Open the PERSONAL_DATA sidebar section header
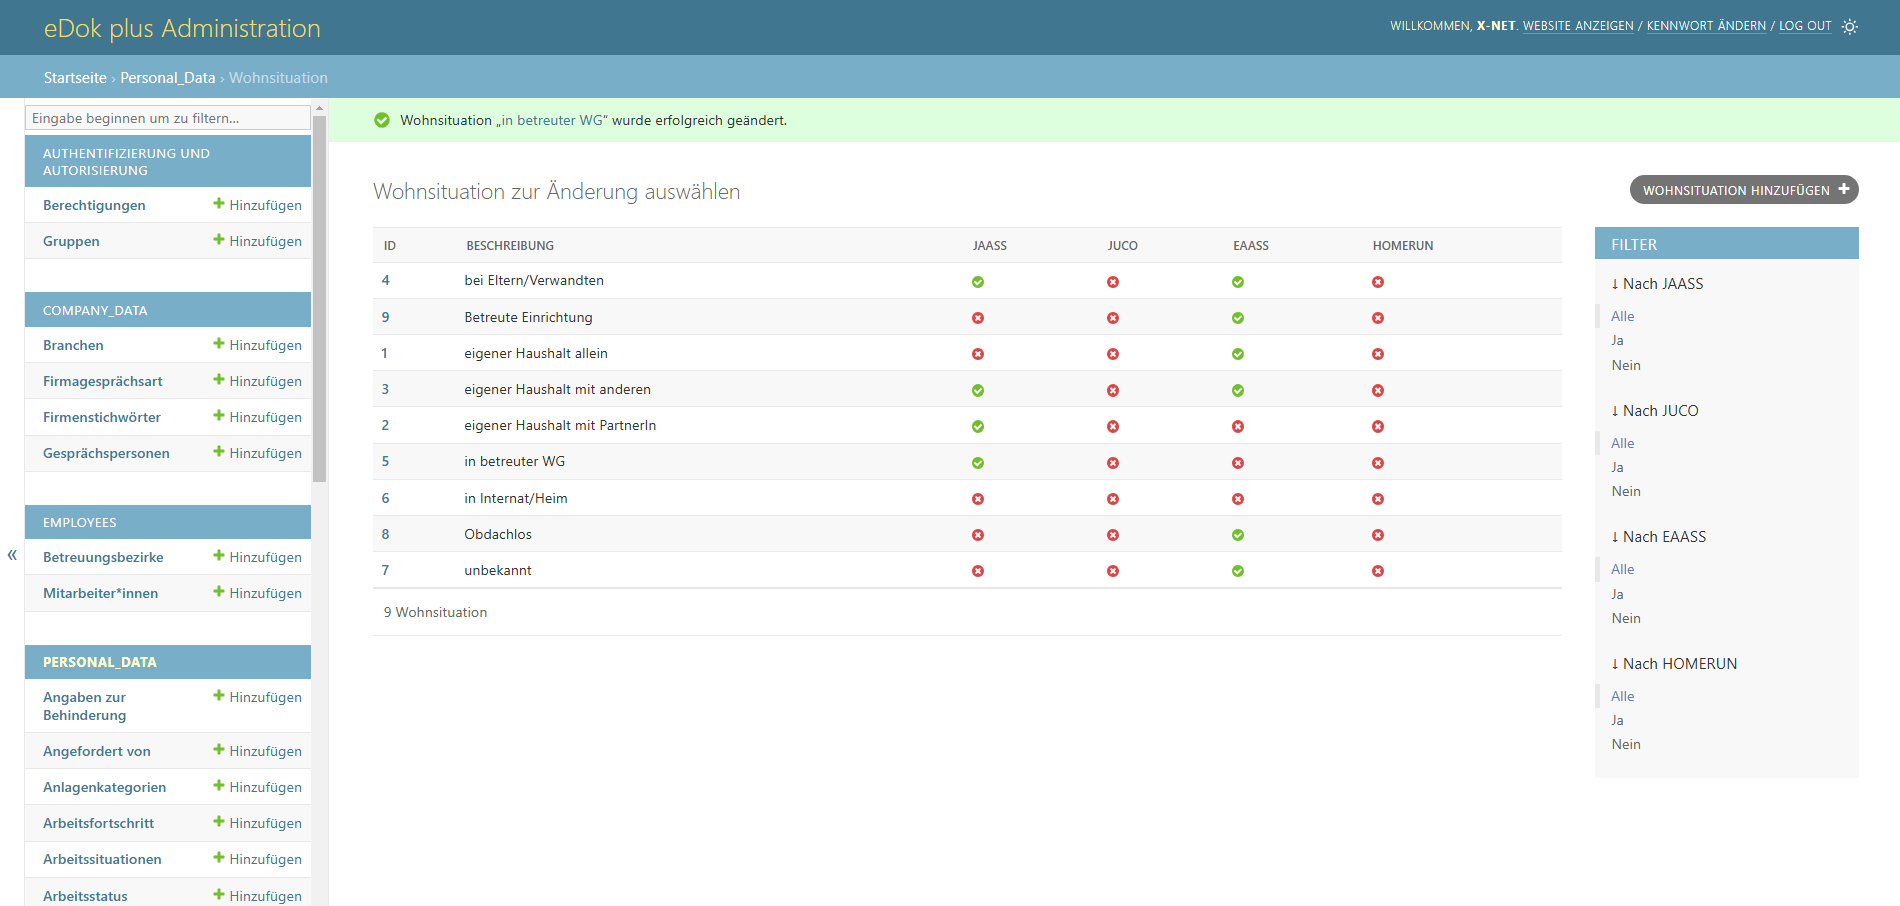This screenshot has height=906, width=1900. click(x=100, y=662)
